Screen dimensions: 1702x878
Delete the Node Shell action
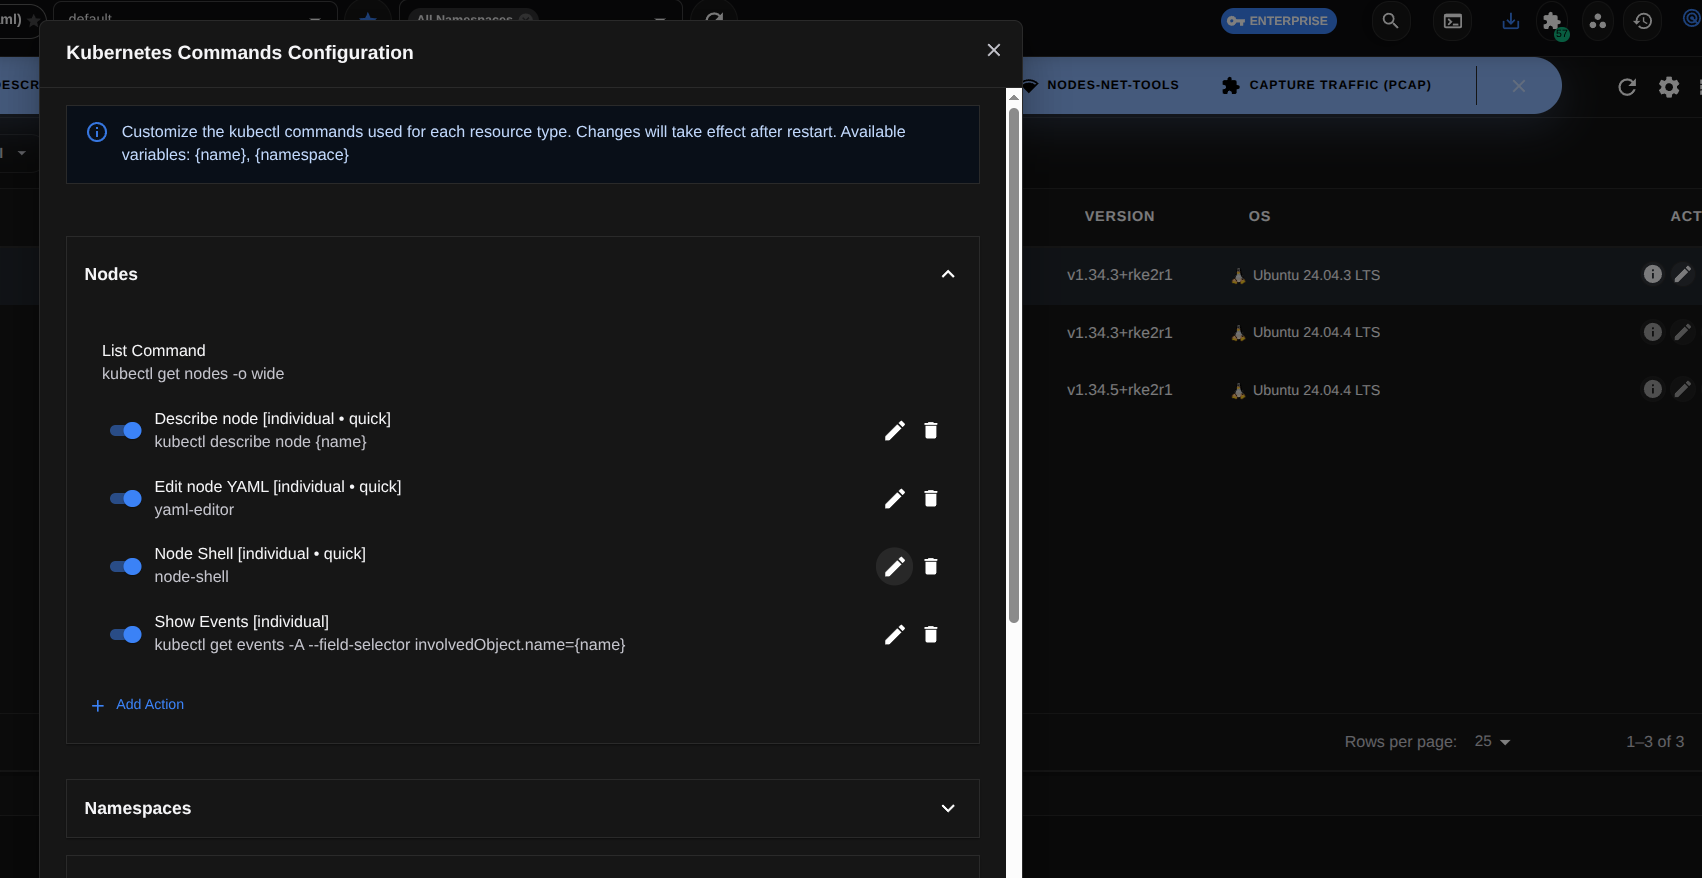931,567
